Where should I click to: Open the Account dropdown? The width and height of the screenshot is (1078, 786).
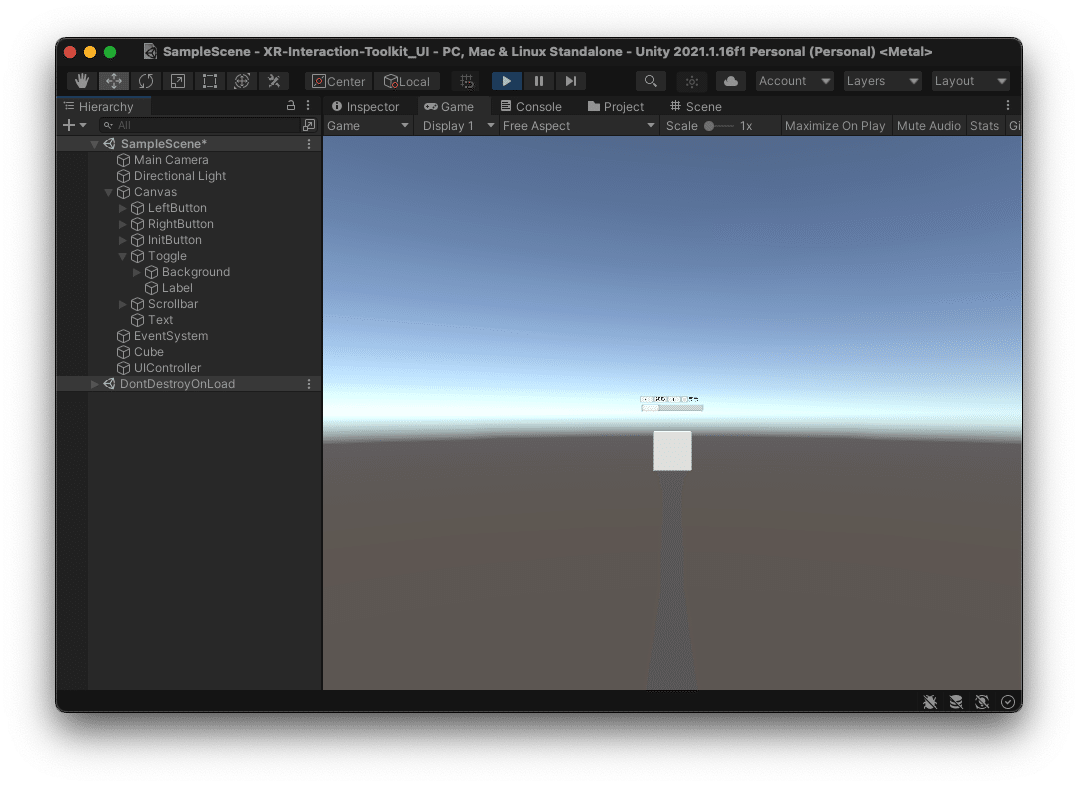tap(795, 81)
